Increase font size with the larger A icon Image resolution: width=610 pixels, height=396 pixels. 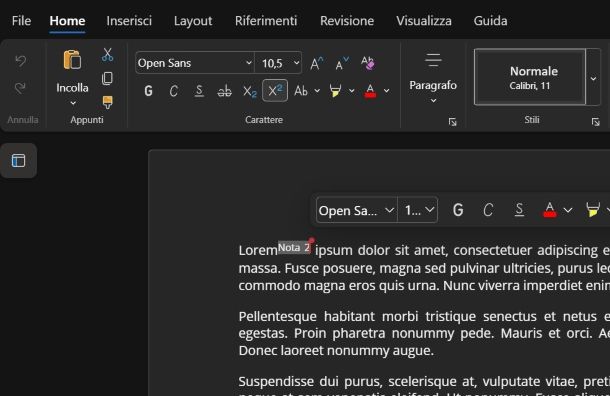[317, 63]
